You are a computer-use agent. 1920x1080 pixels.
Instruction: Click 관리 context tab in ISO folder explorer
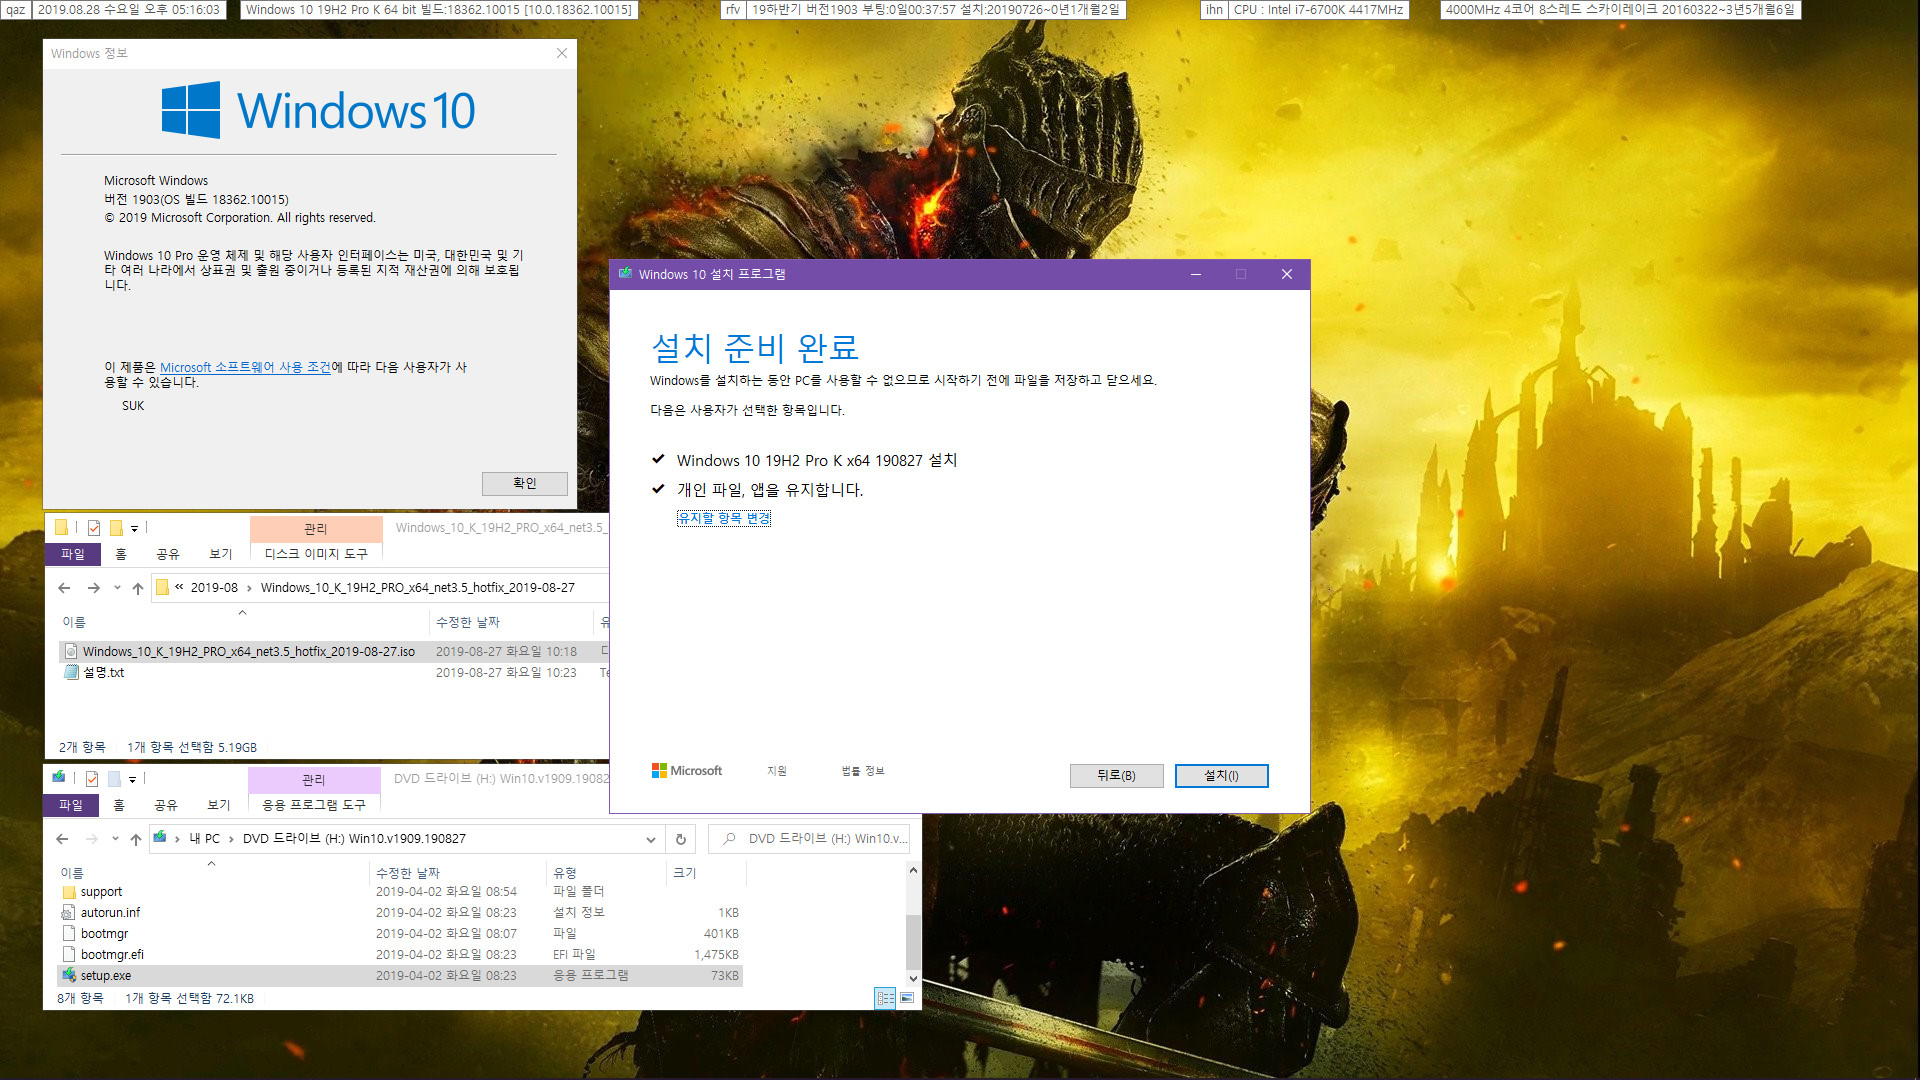(x=316, y=528)
